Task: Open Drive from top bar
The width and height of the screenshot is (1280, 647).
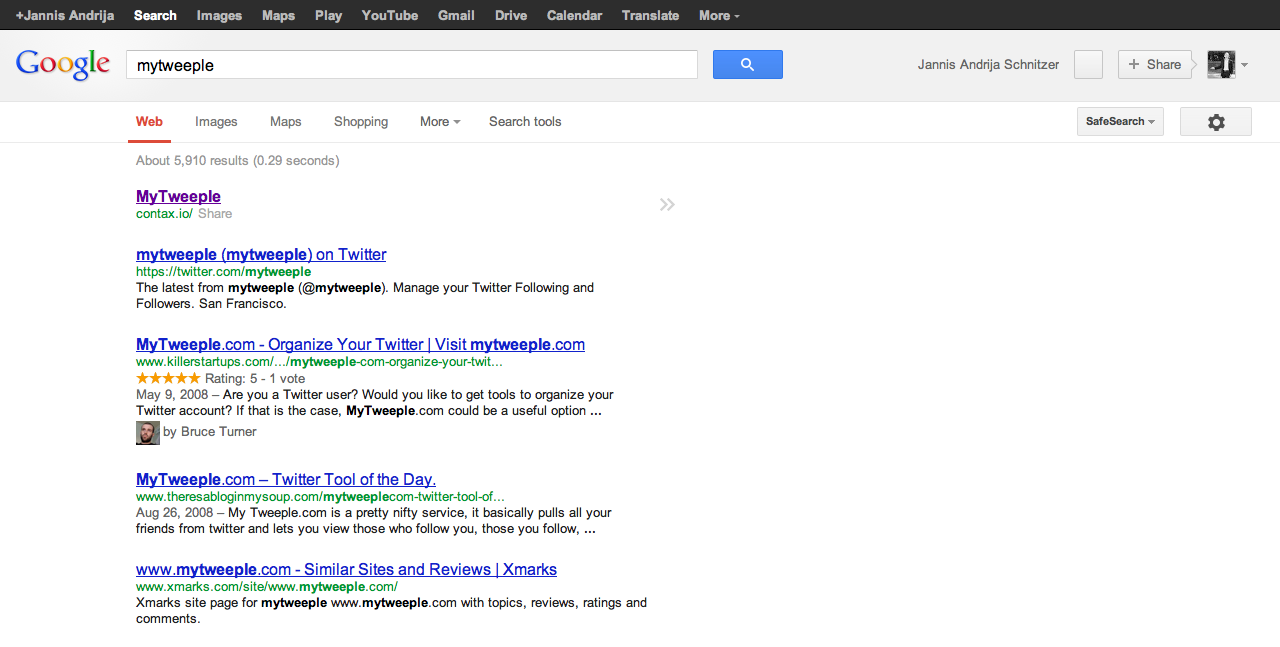Action: pos(511,15)
